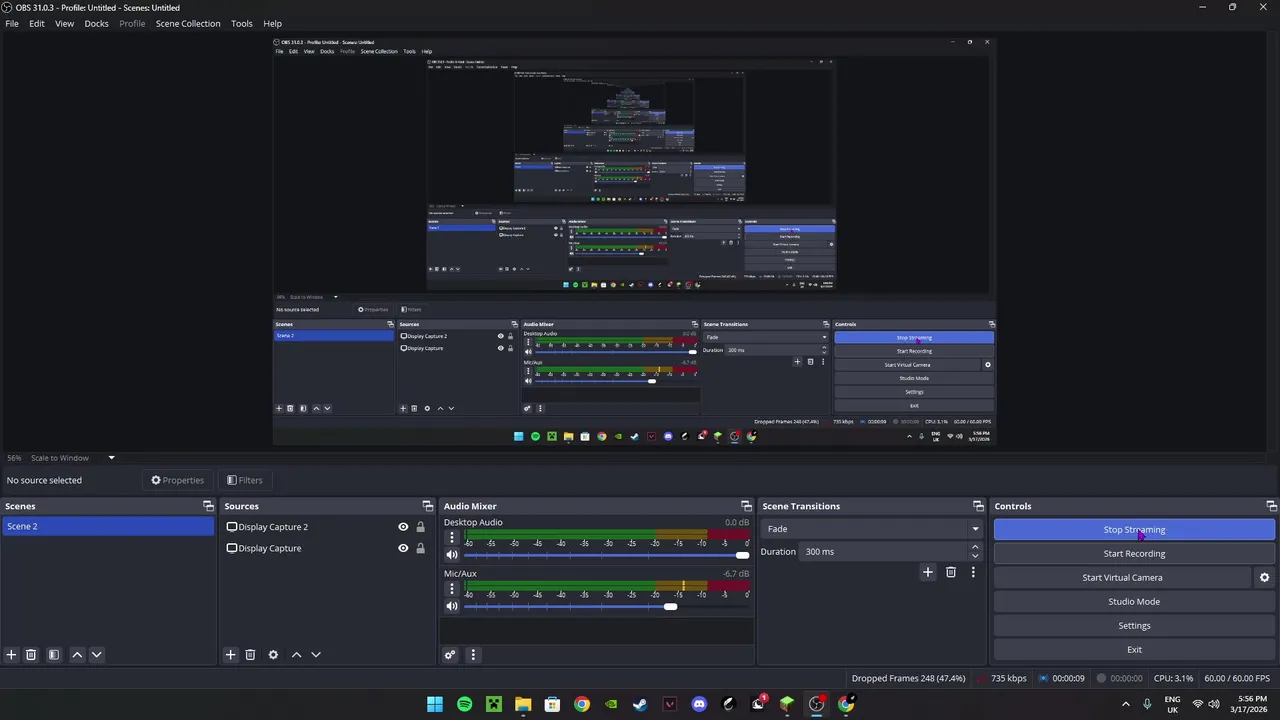Show hidden system tray icons chevron
Image resolution: width=1280 pixels, height=720 pixels.
click(x=1128, y=704)
